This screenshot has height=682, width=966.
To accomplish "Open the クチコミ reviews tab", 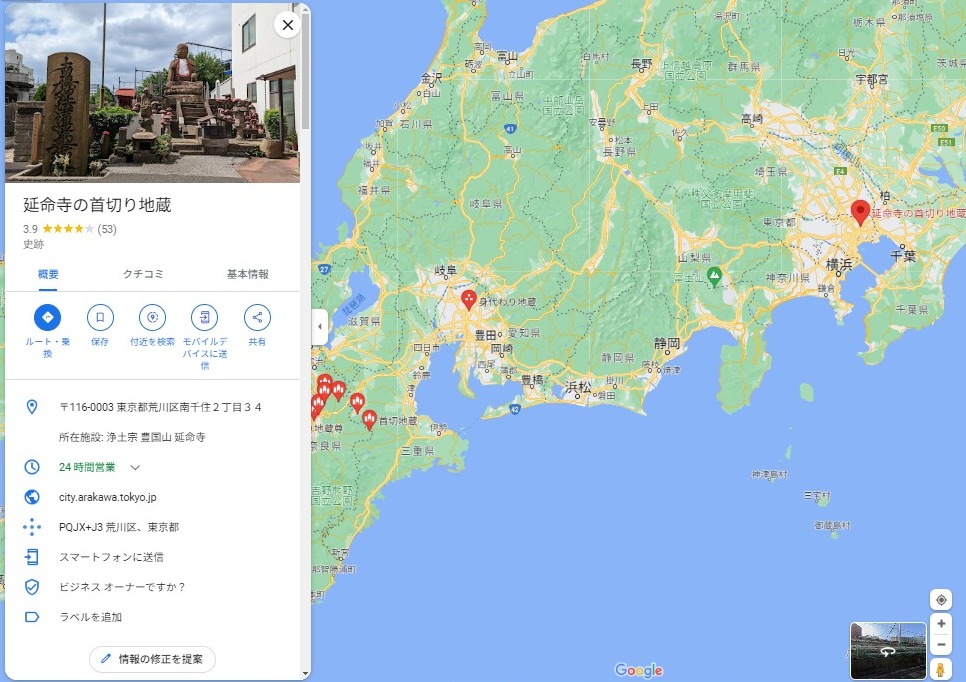I will [x=143, y=274].
